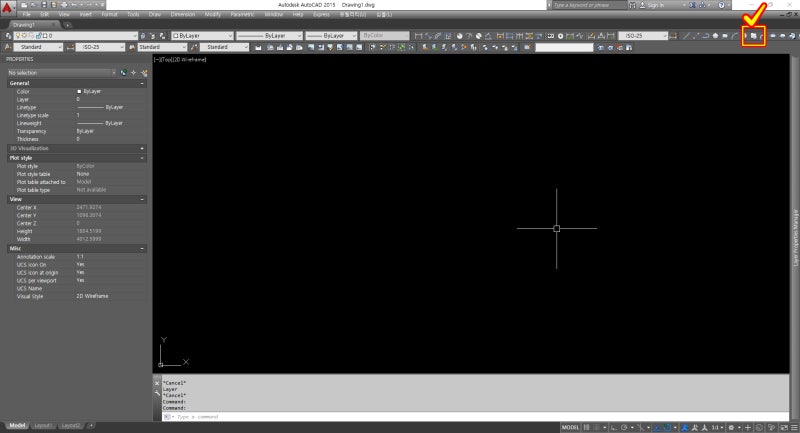The image size is (800, 433).
Task: Collapse the Plot style section
Action: click(142, 158)
